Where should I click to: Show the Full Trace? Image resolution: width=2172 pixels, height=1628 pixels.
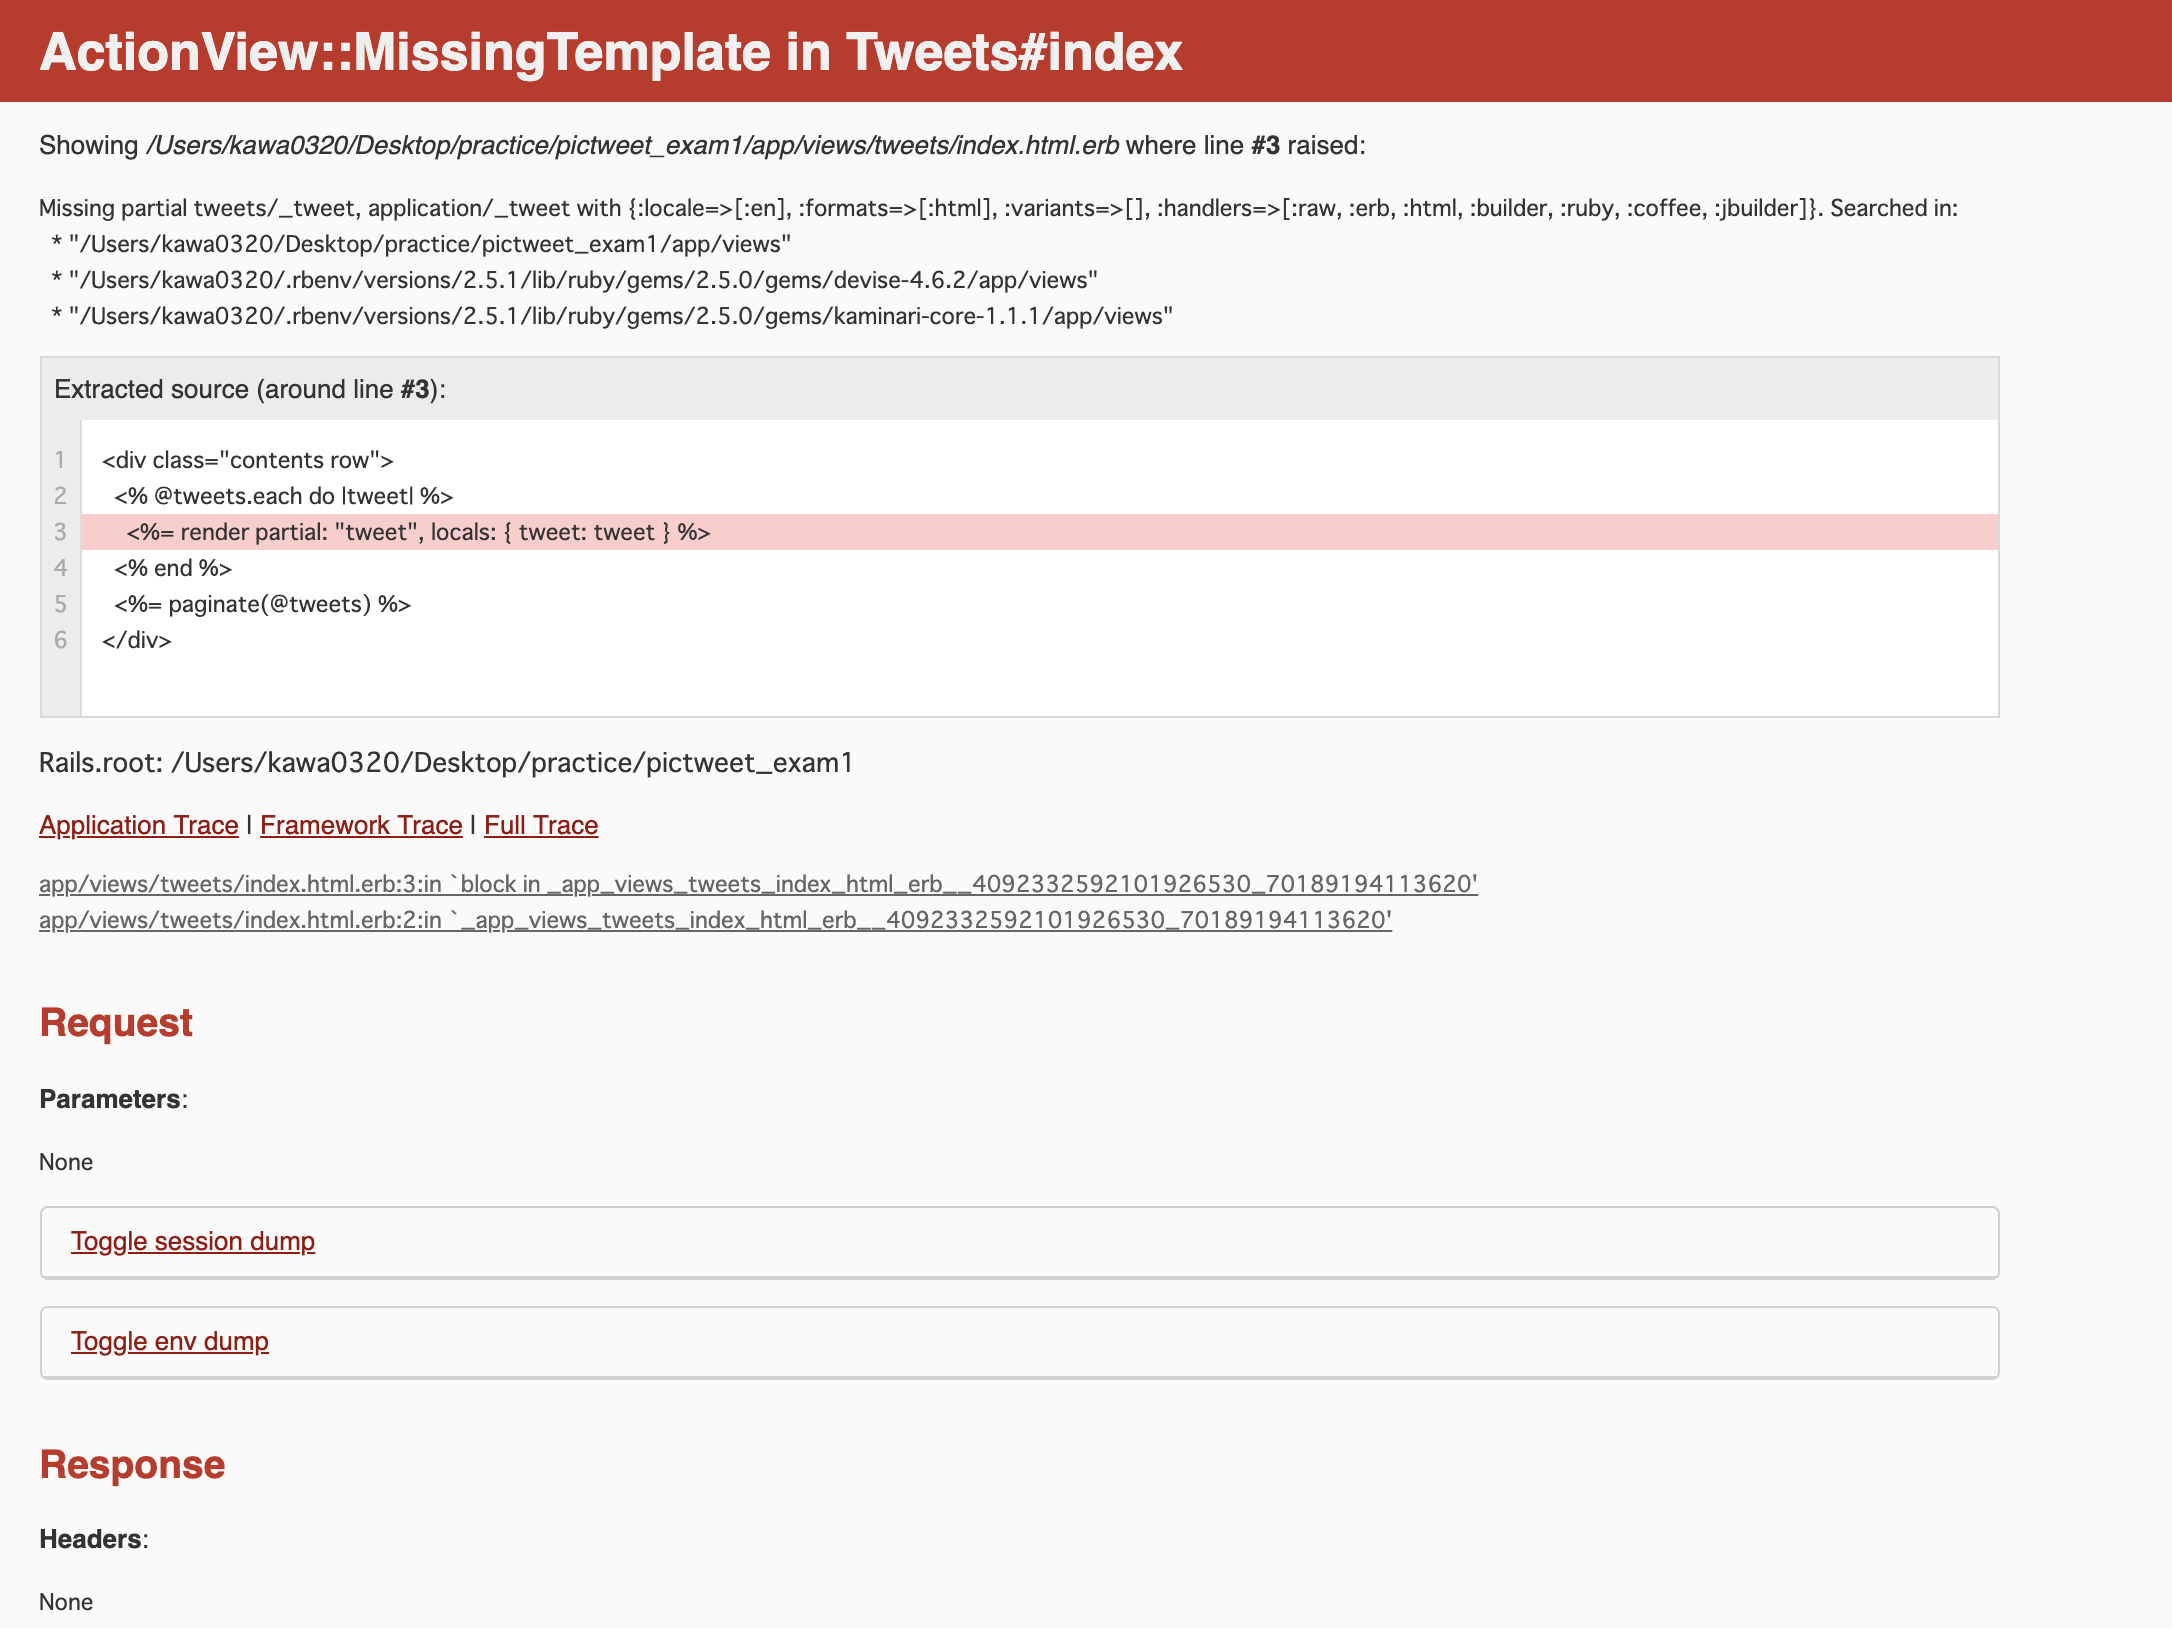[x=540, y=825]
